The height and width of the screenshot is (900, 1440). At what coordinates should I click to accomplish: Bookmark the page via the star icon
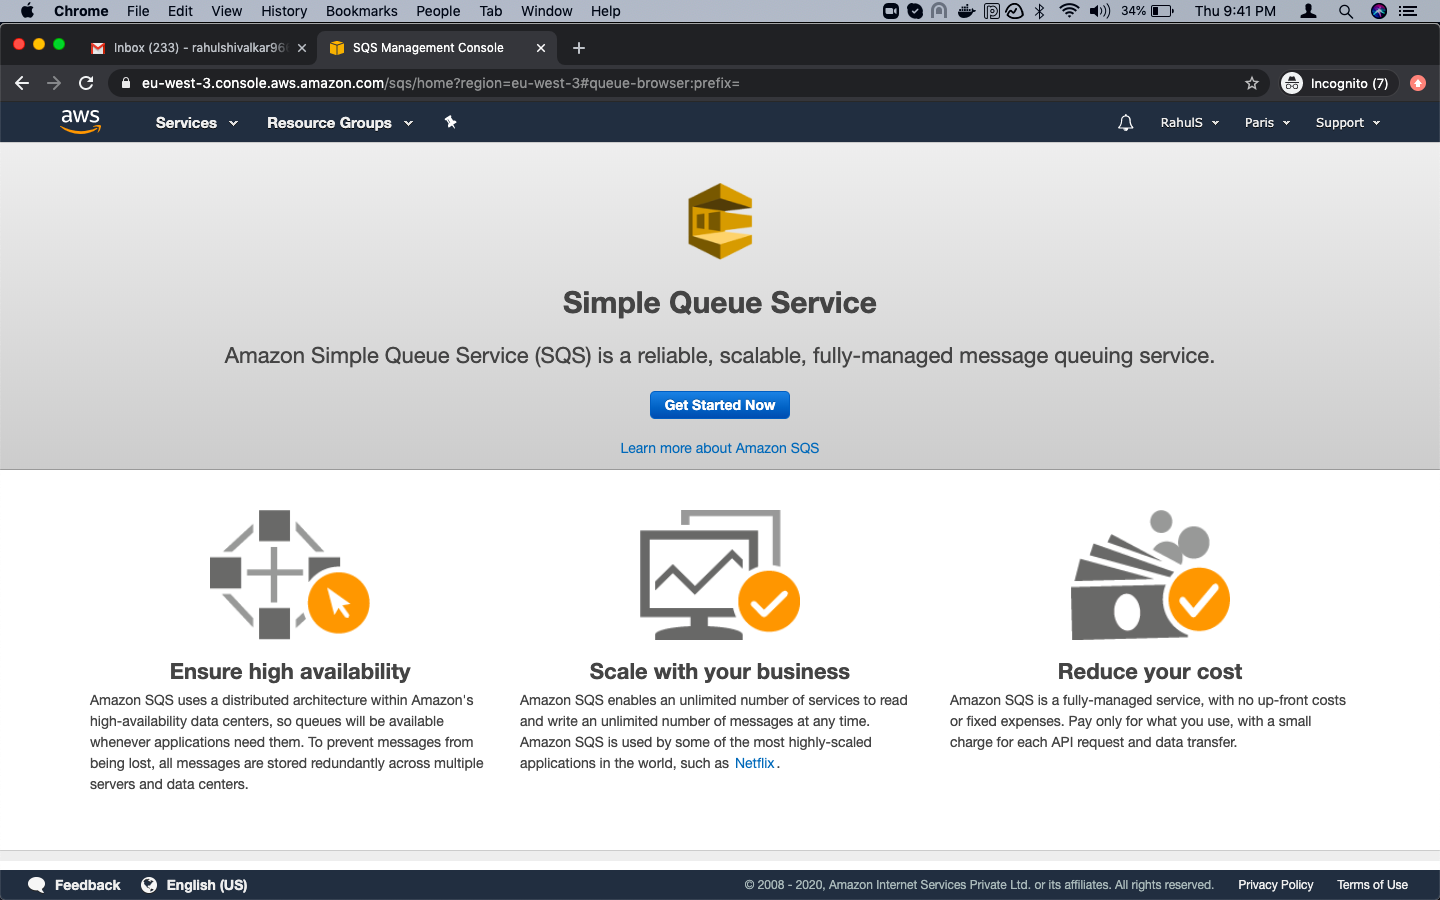tap(1252, 83)
